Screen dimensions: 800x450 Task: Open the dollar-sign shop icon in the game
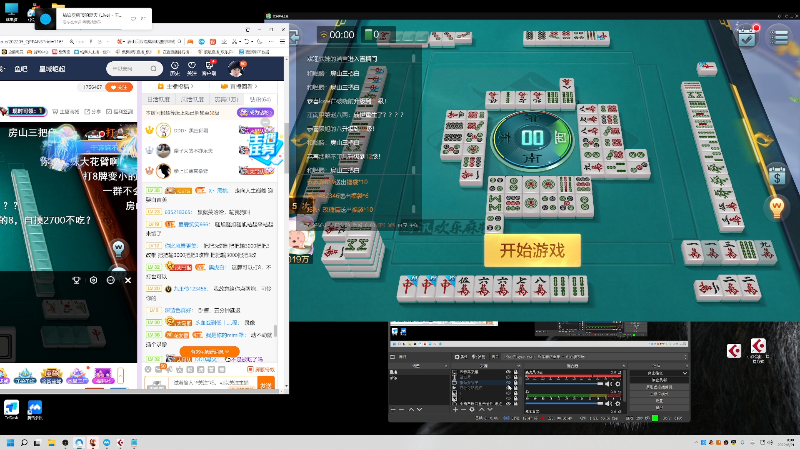[x=777, y=177]
